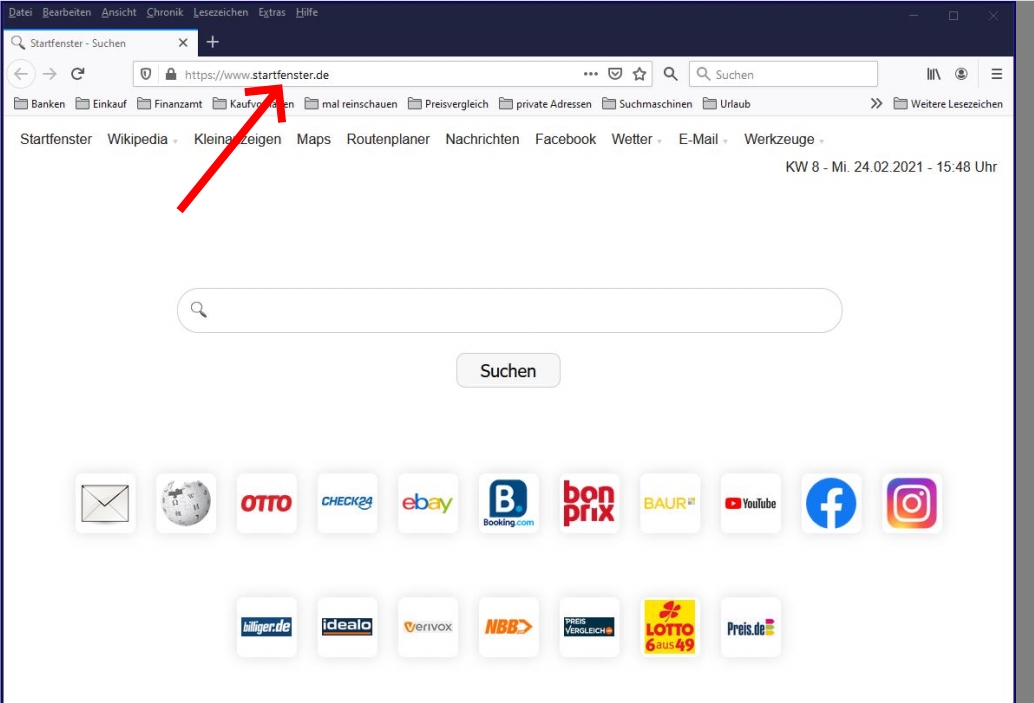Open the Preisvergleich.de tile
The image size is (1034, 703).
coord(589,627)
